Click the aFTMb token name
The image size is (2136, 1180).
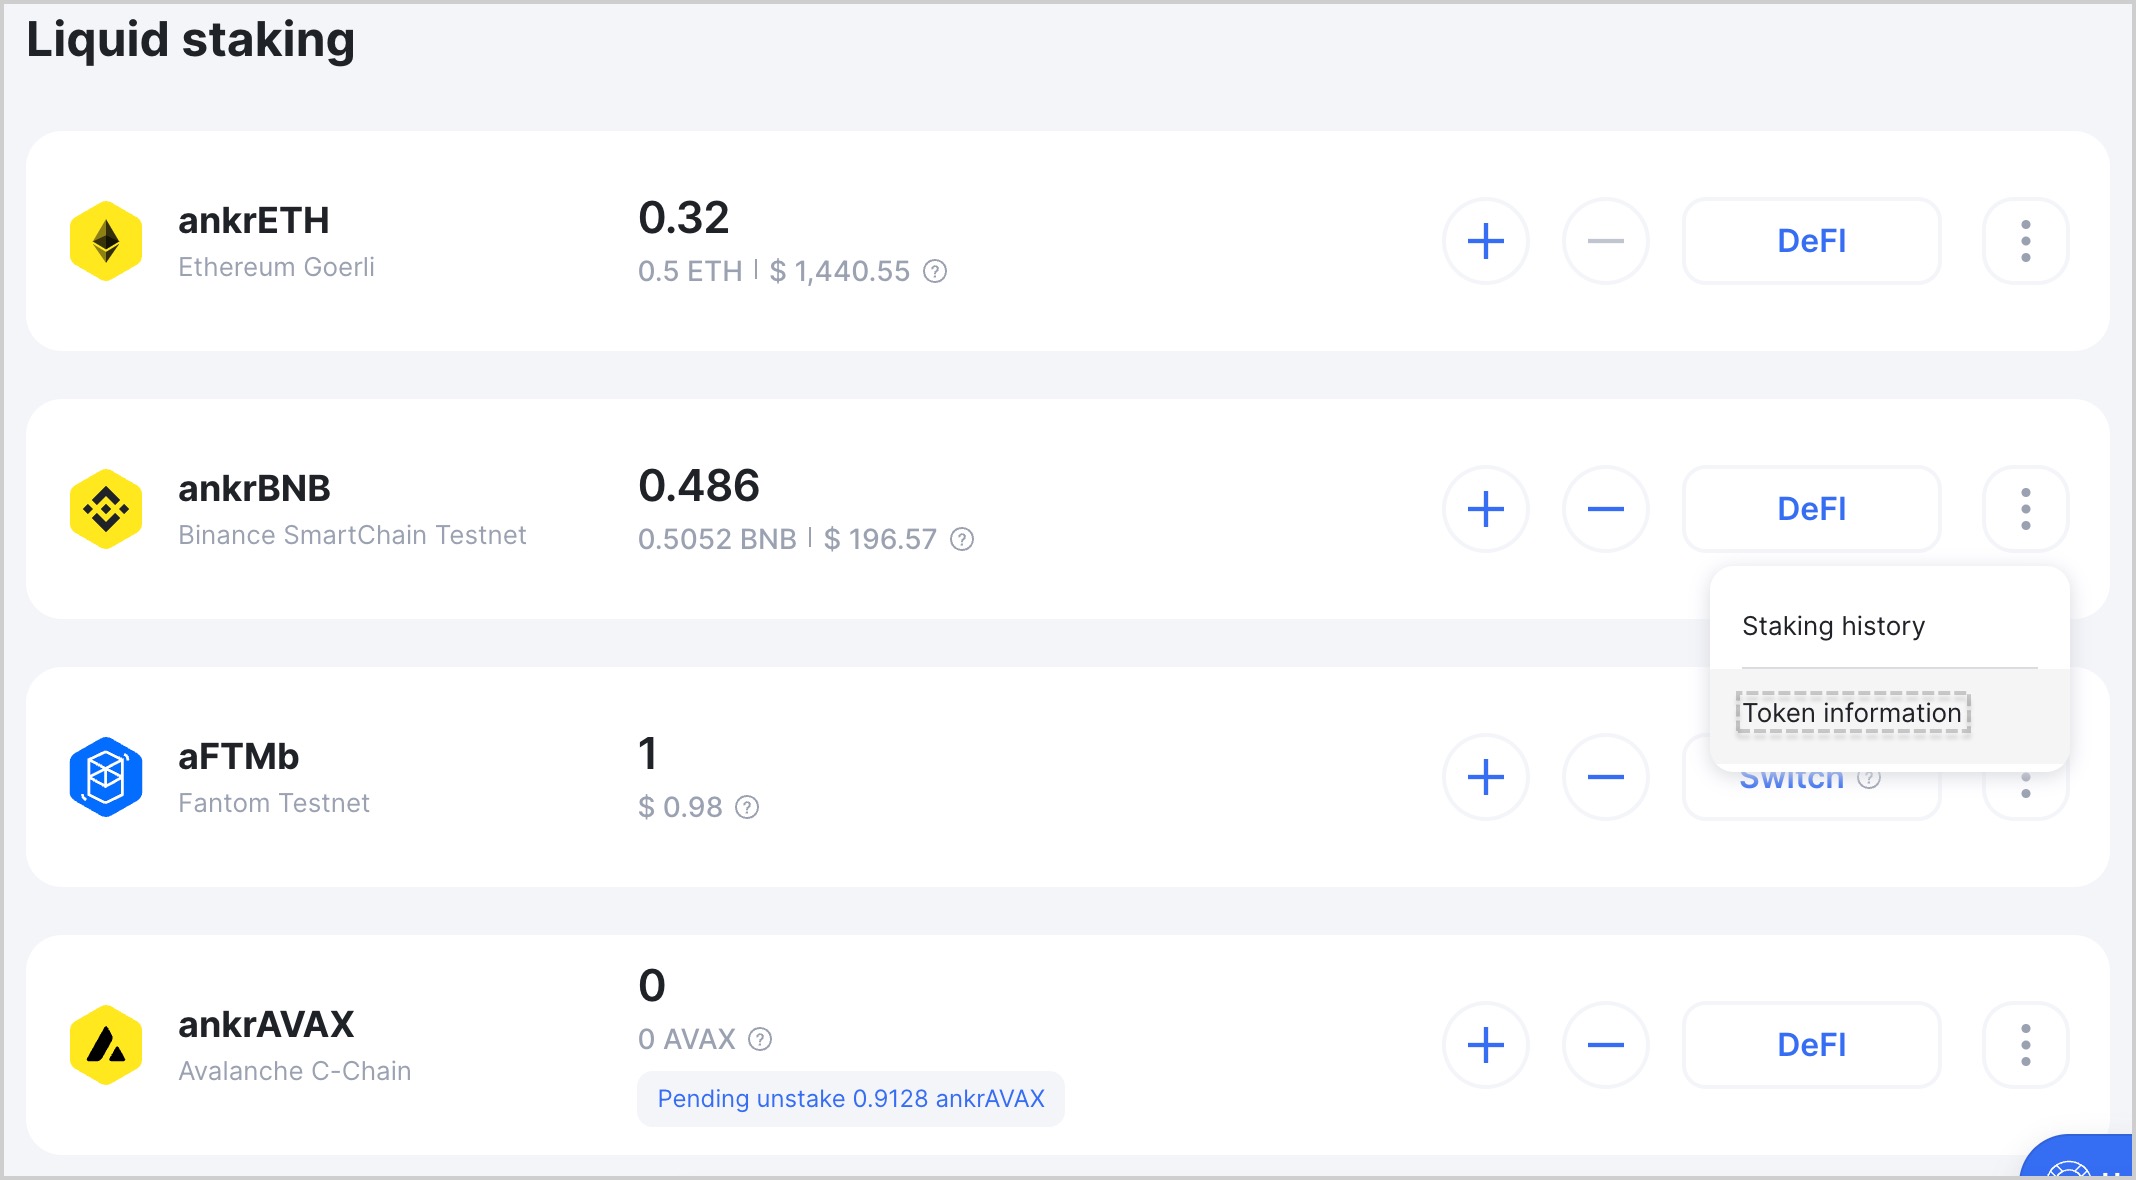pyautogui.click(x=239, y=756)
